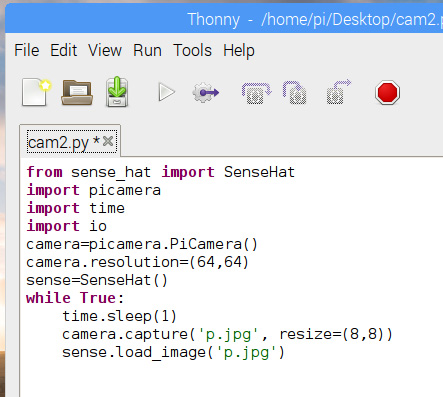Run current script with play icon
This screenshot has height=397, width=443.
pyautogui.click(x=166, y=92)
